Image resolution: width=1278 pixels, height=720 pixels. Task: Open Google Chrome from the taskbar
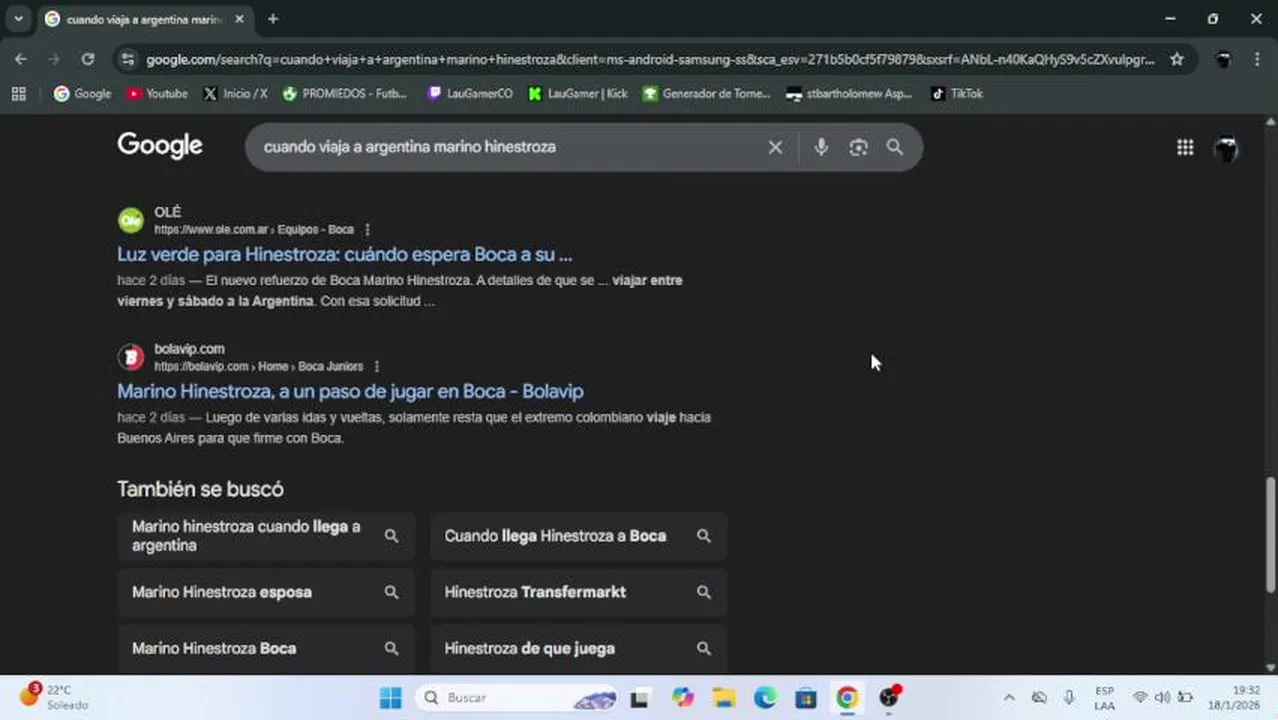coord(847,698)
